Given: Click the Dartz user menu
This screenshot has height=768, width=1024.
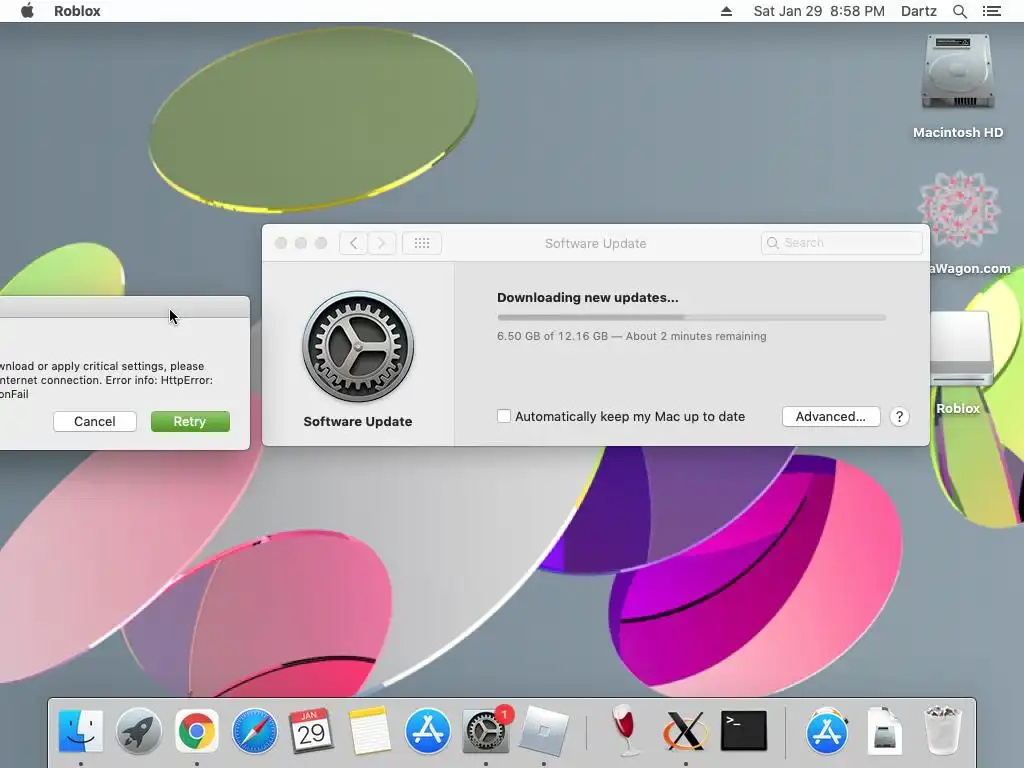Looking at the screenshot, I should (x=918, y=11).
